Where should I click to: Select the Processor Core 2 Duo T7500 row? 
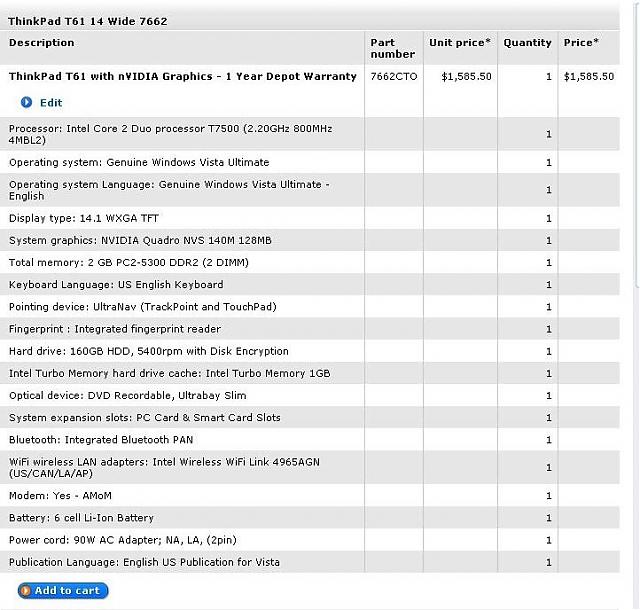(170, 134)
